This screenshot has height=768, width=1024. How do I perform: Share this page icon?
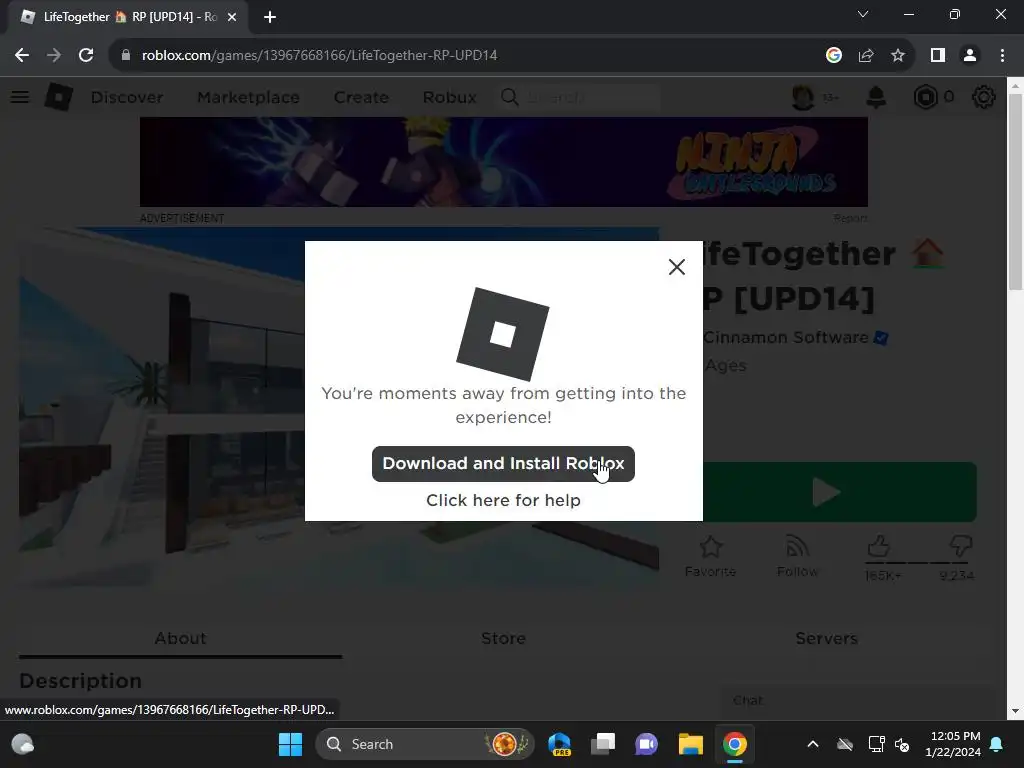pyautogui.click(x=866, y=56)
